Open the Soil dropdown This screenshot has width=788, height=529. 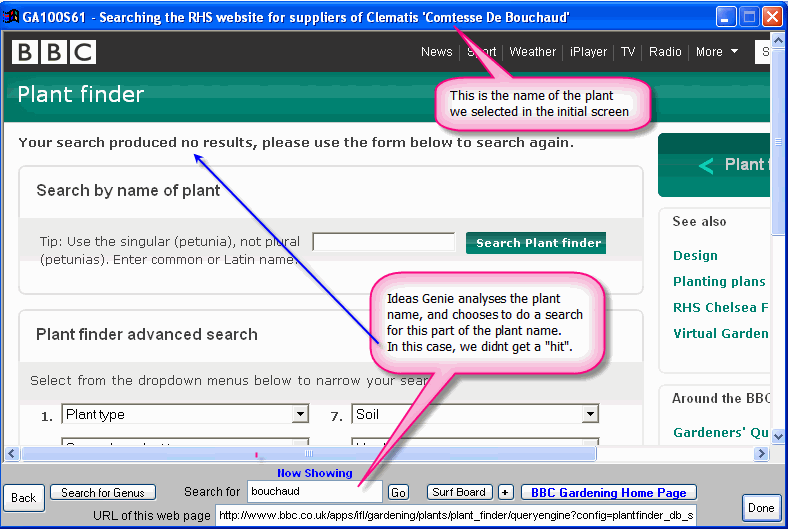click(475, 414)
